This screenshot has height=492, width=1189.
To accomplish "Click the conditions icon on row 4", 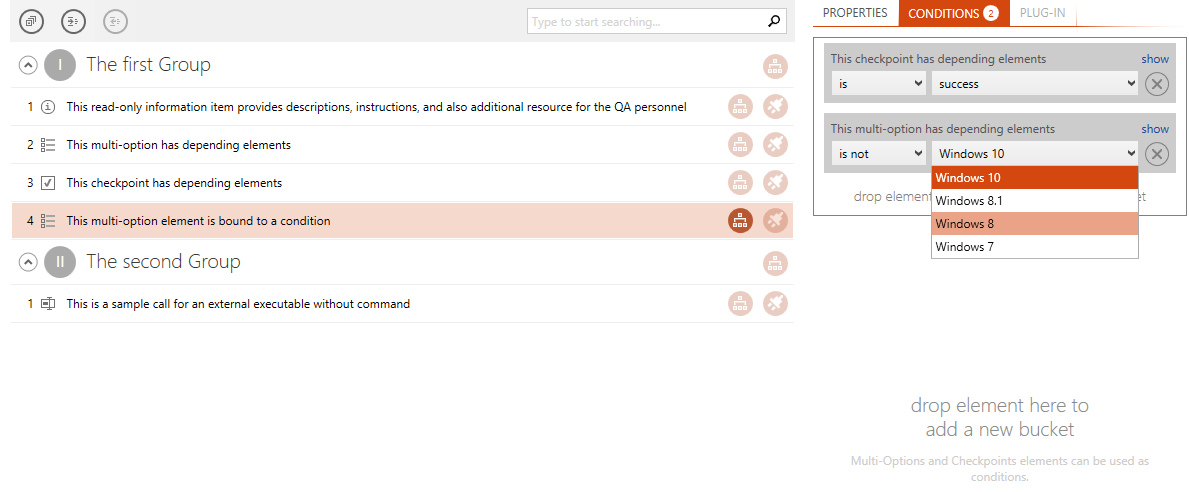I will tap(740, 221).
